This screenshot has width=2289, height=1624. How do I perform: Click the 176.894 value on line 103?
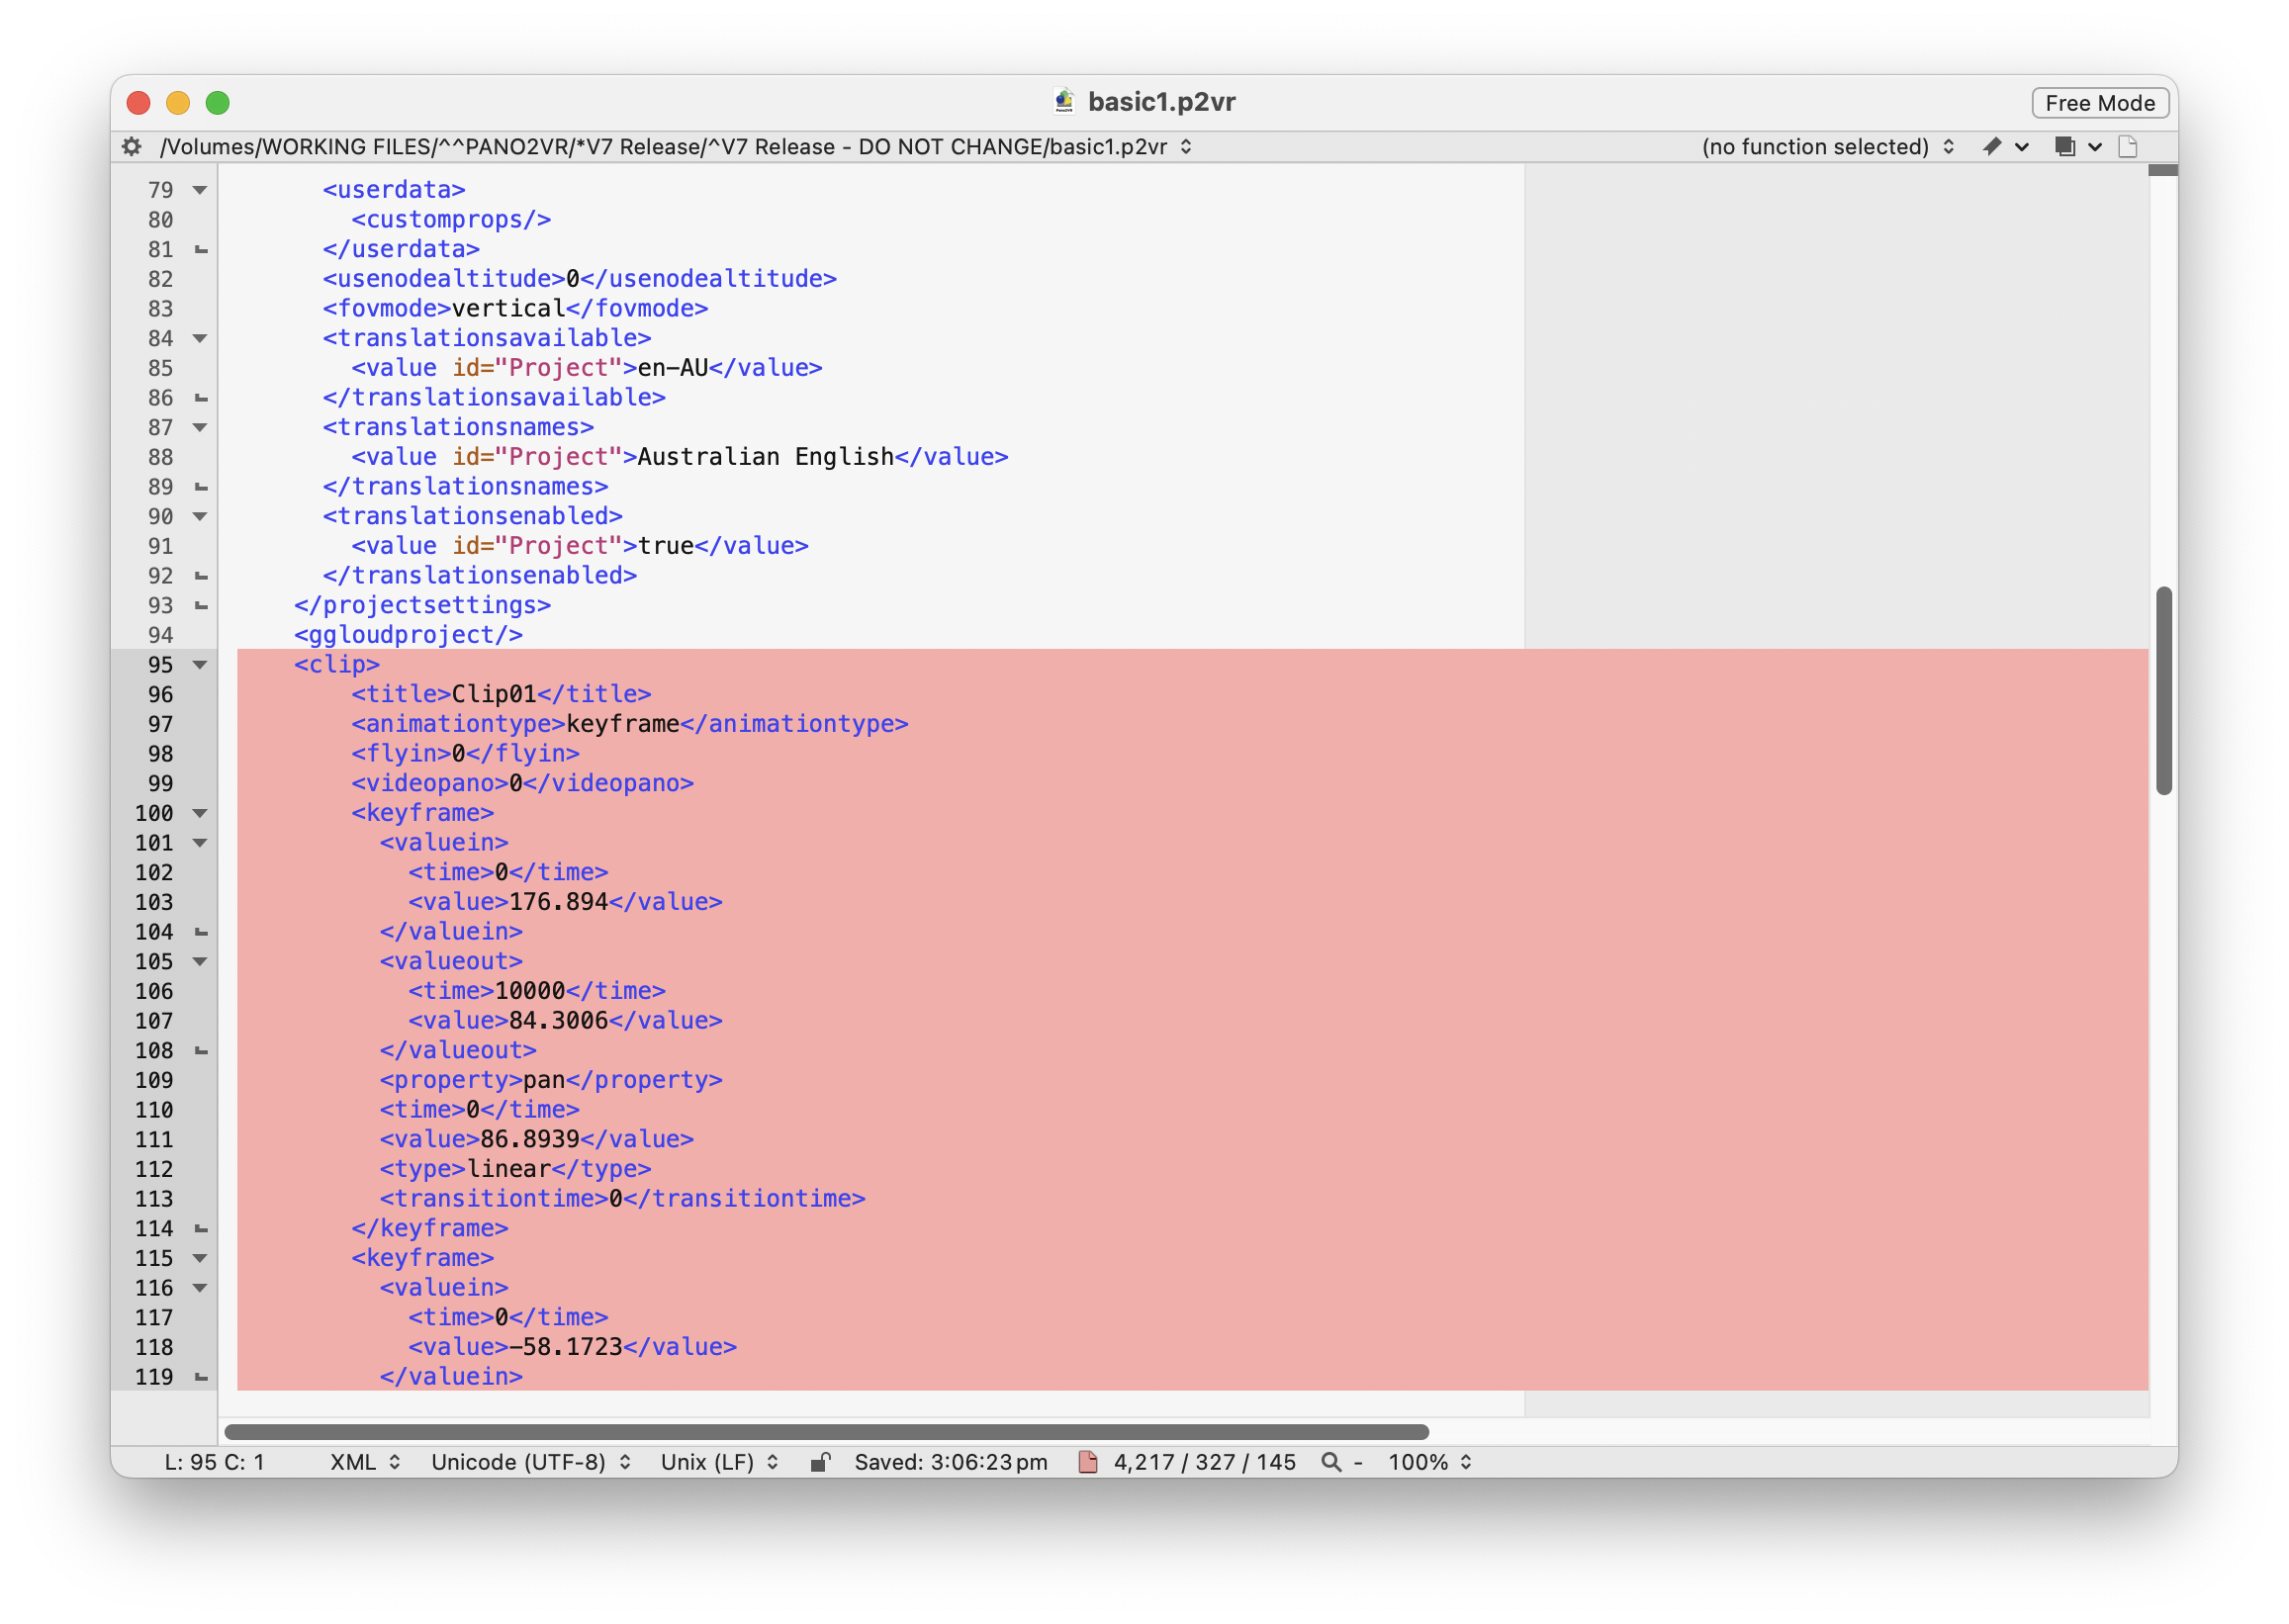pyautogui.click(x=559, y=902)
